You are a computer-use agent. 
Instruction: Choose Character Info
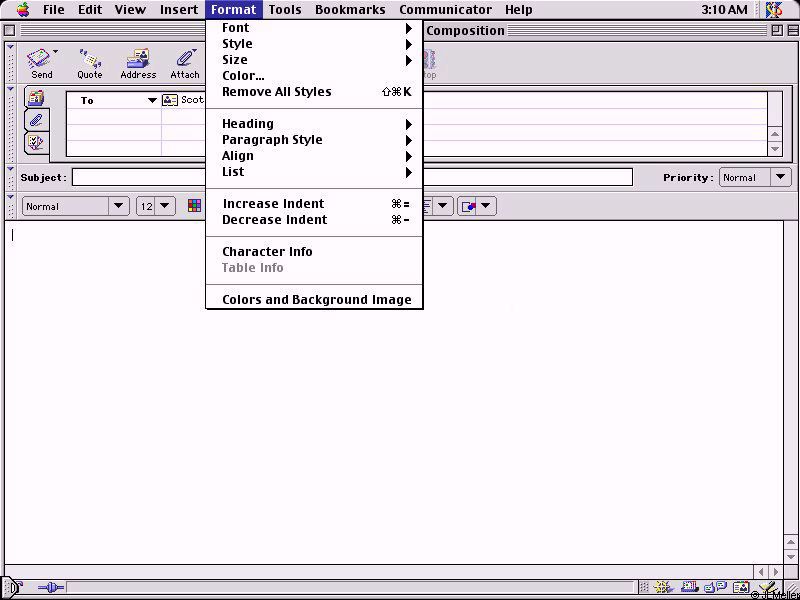click(314, 252)
